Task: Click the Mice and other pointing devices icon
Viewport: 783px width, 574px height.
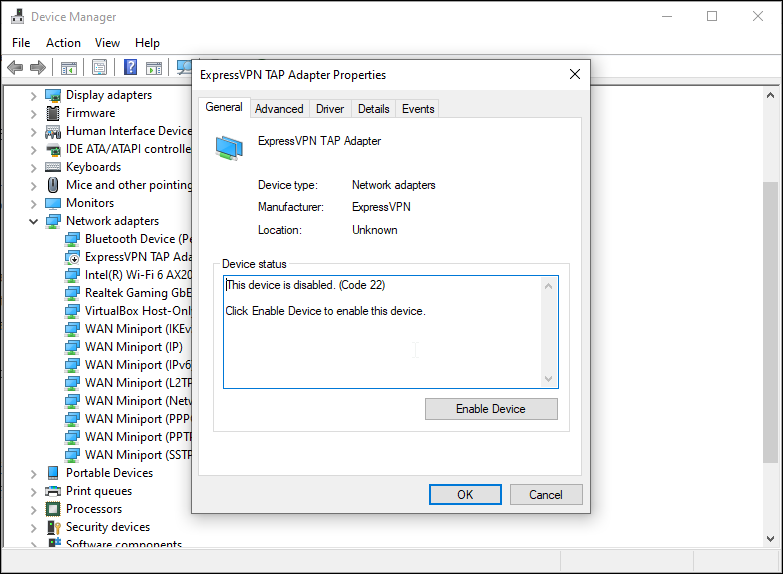Action: pyautogui.click(x=53, y=185)
